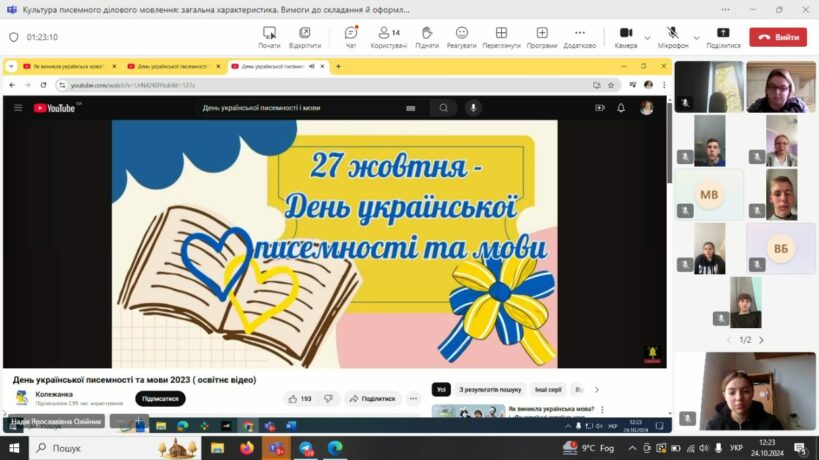
Task: Click the YouTube voice search microphone icon
Action: pos(473,108)
